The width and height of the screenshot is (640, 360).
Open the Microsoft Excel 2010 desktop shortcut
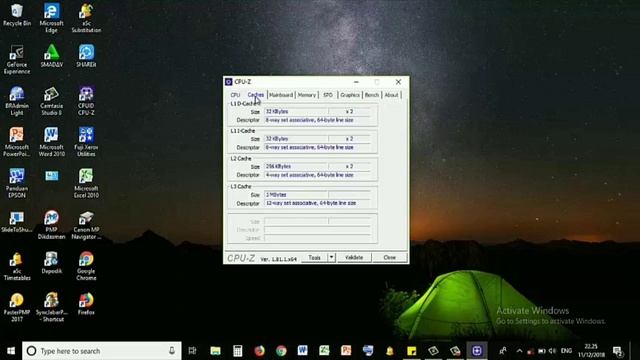pos(86,183)
